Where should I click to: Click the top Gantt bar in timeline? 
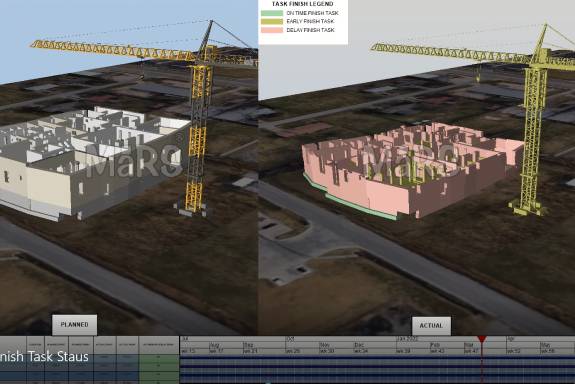point(377,357)
